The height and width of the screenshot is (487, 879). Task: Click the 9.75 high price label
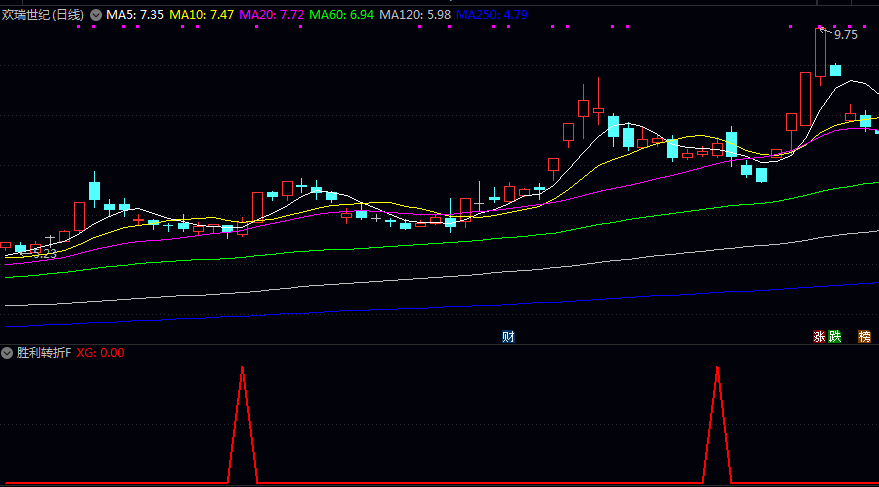point(845,35)
